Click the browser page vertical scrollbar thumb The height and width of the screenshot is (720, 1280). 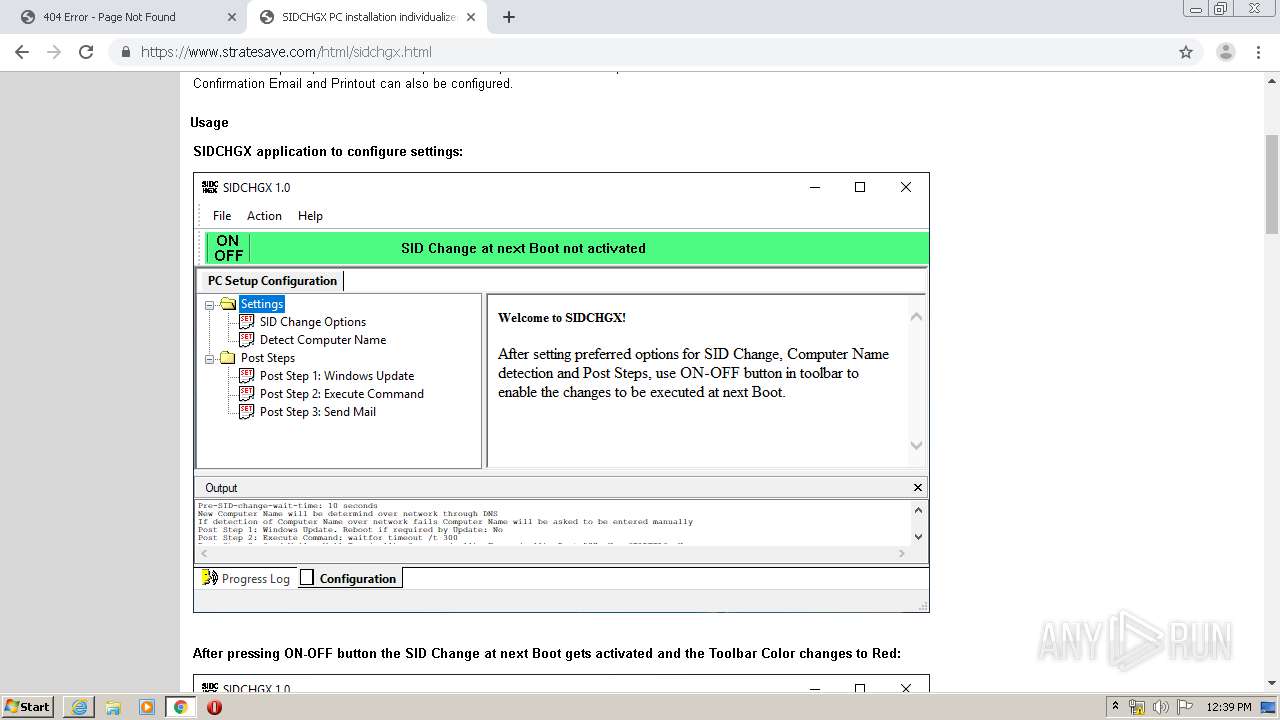tap(1272, 184)
